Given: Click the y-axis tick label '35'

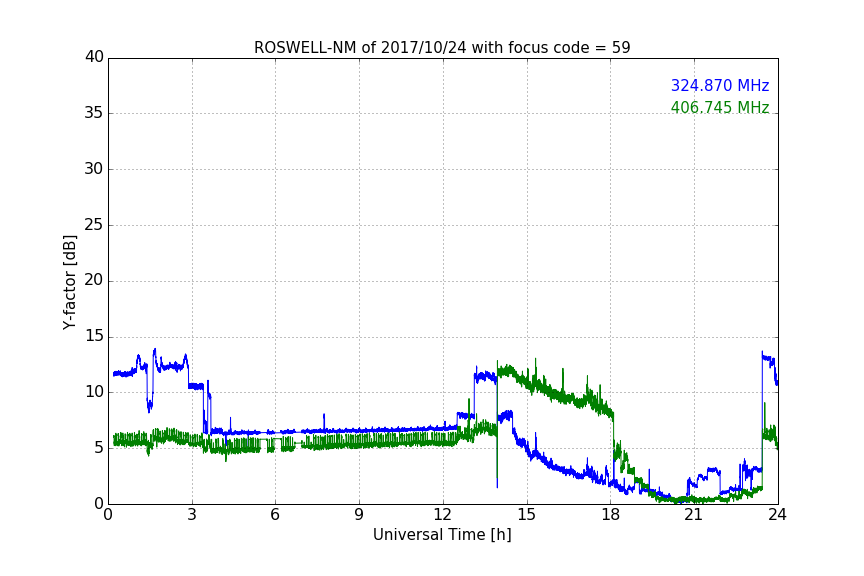Looking at the screenshot, I should pos(94,113).
